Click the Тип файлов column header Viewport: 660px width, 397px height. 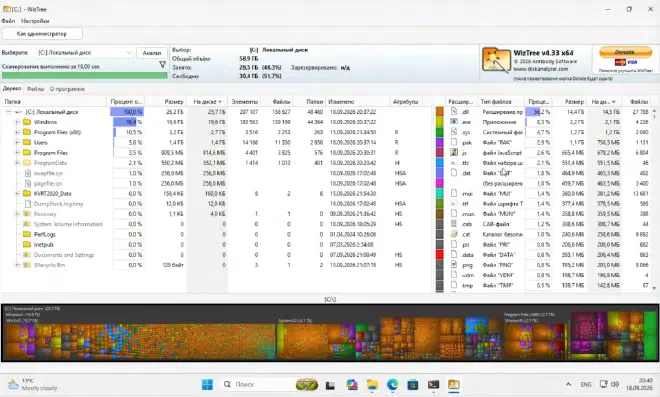click(501, 101)
